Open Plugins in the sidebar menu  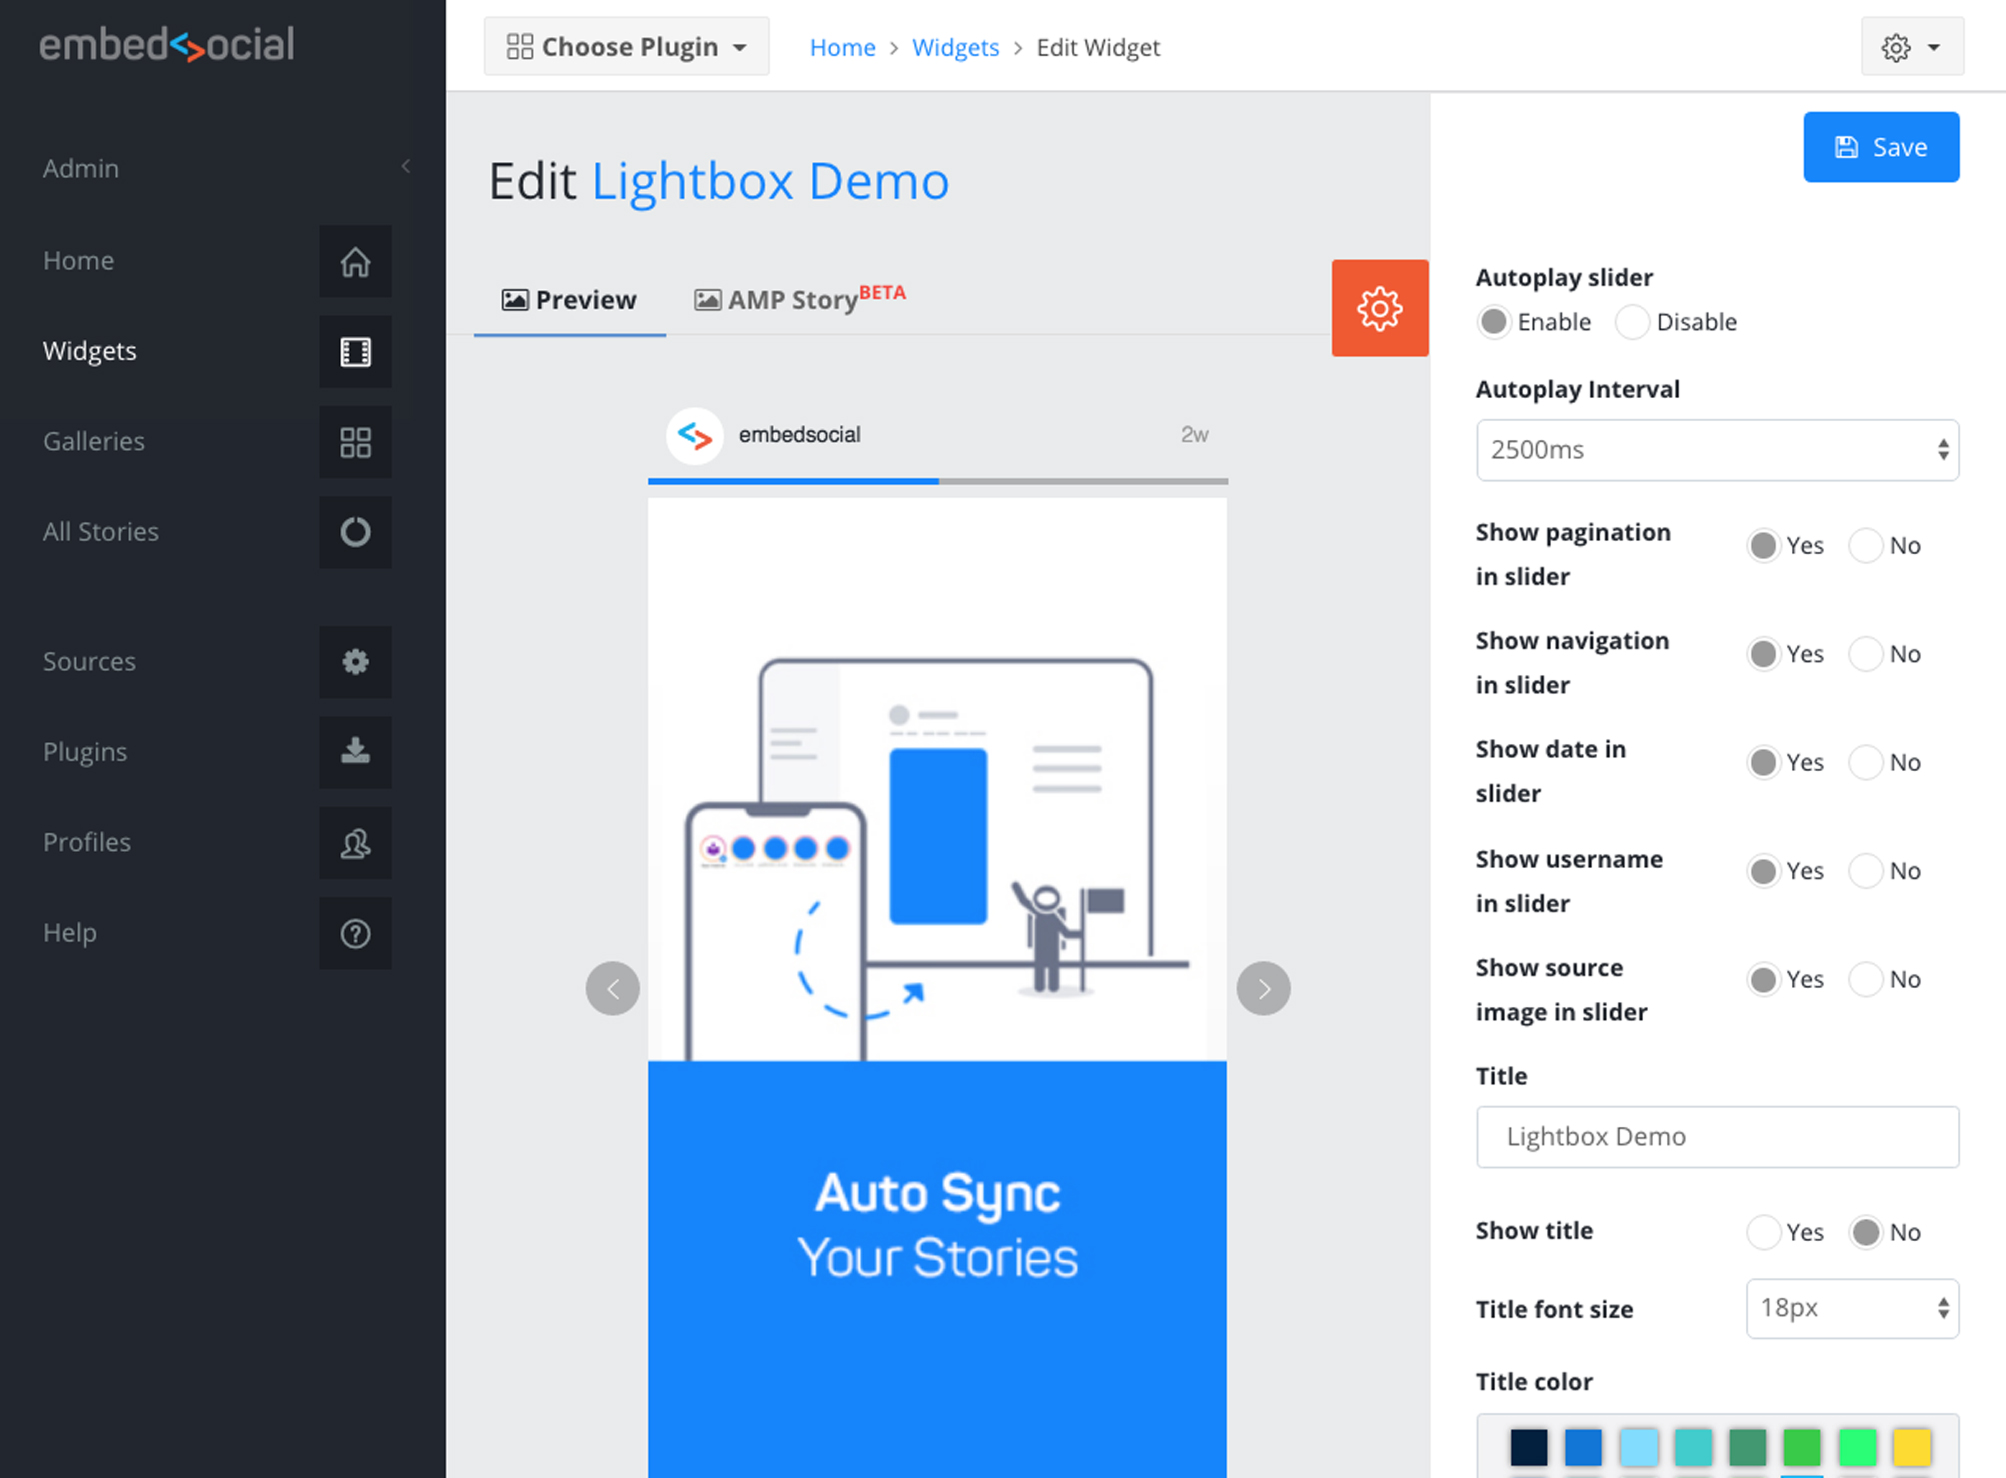click(x=85, y=752)
